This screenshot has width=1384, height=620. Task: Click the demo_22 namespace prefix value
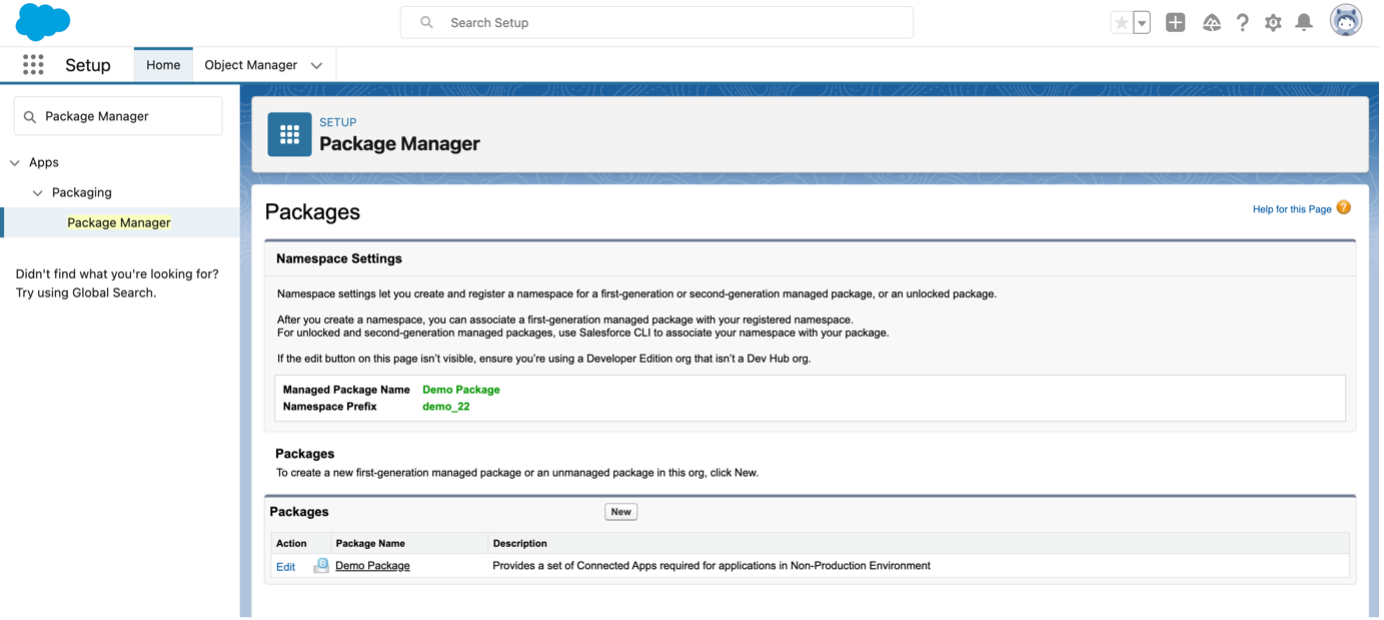[446, 407]
